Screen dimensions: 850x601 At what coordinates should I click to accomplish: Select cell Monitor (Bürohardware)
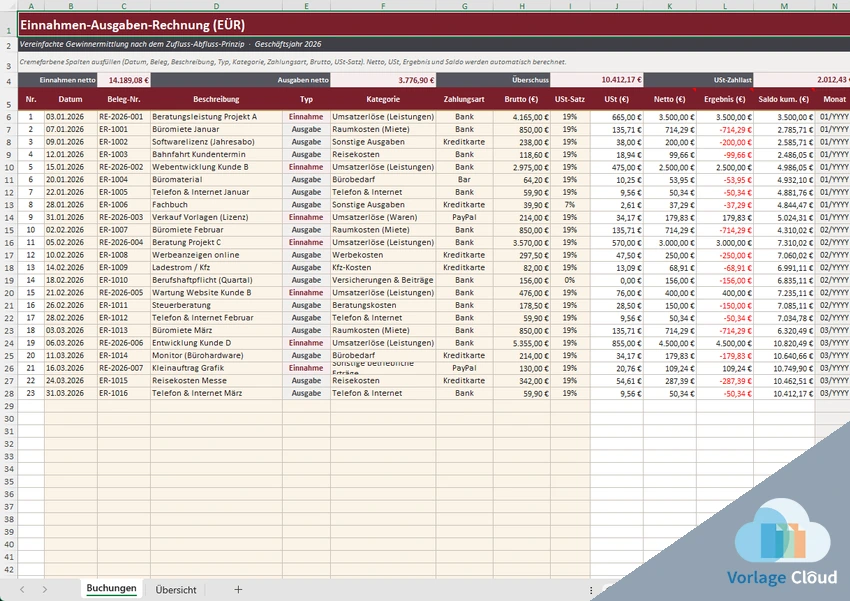click(216, 356)
